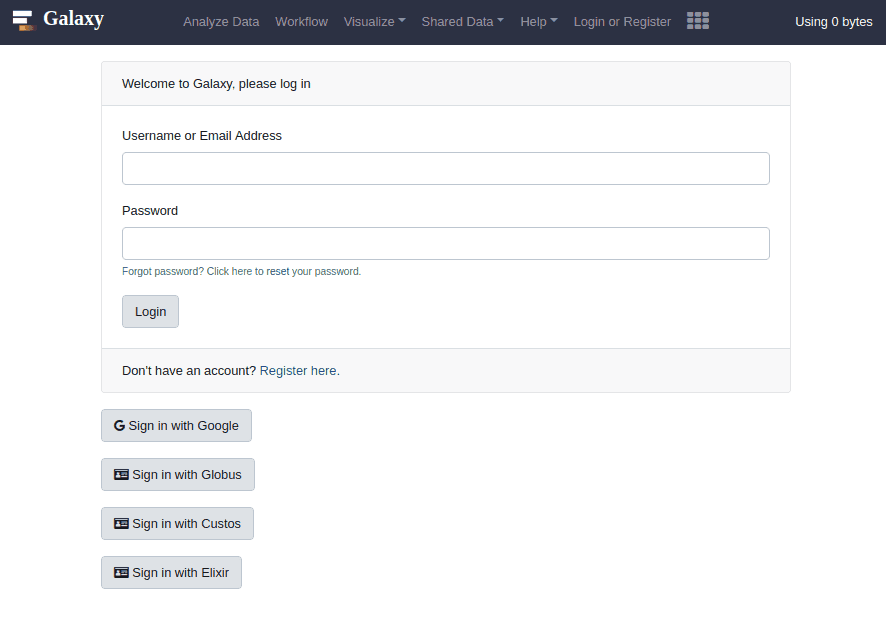This screenshot has height=639, width=886.
Task: Open the Help dropdown menu
Action: tap(538, 21)
